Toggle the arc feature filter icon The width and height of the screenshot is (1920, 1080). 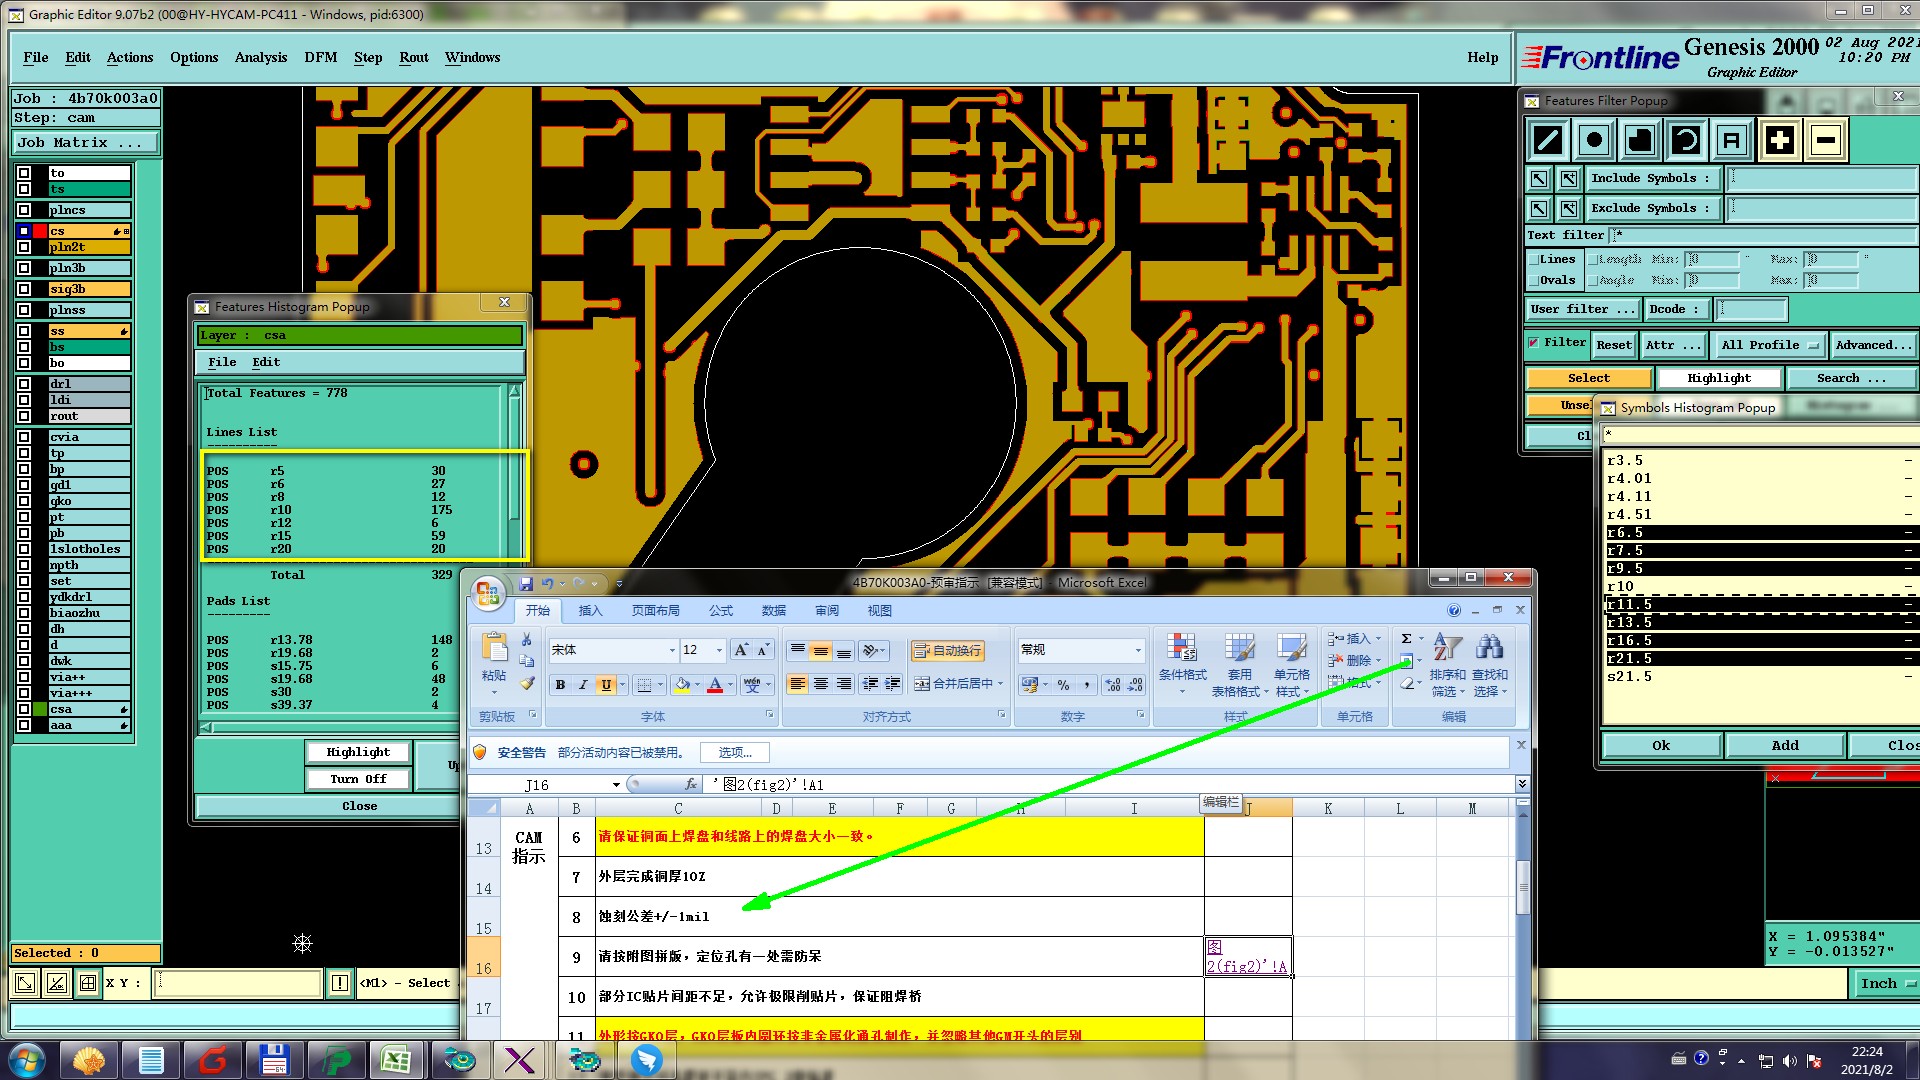click(x=1686, y=140)
